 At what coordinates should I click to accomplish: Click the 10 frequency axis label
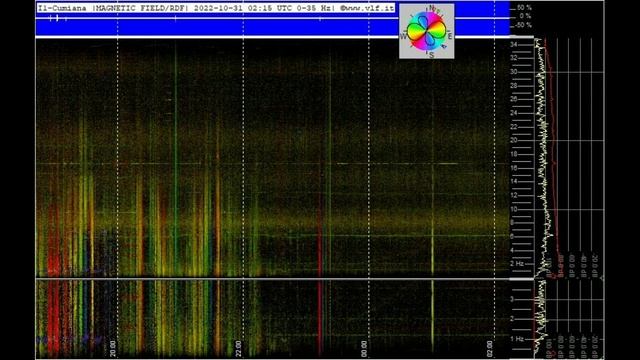pos(513,209)
